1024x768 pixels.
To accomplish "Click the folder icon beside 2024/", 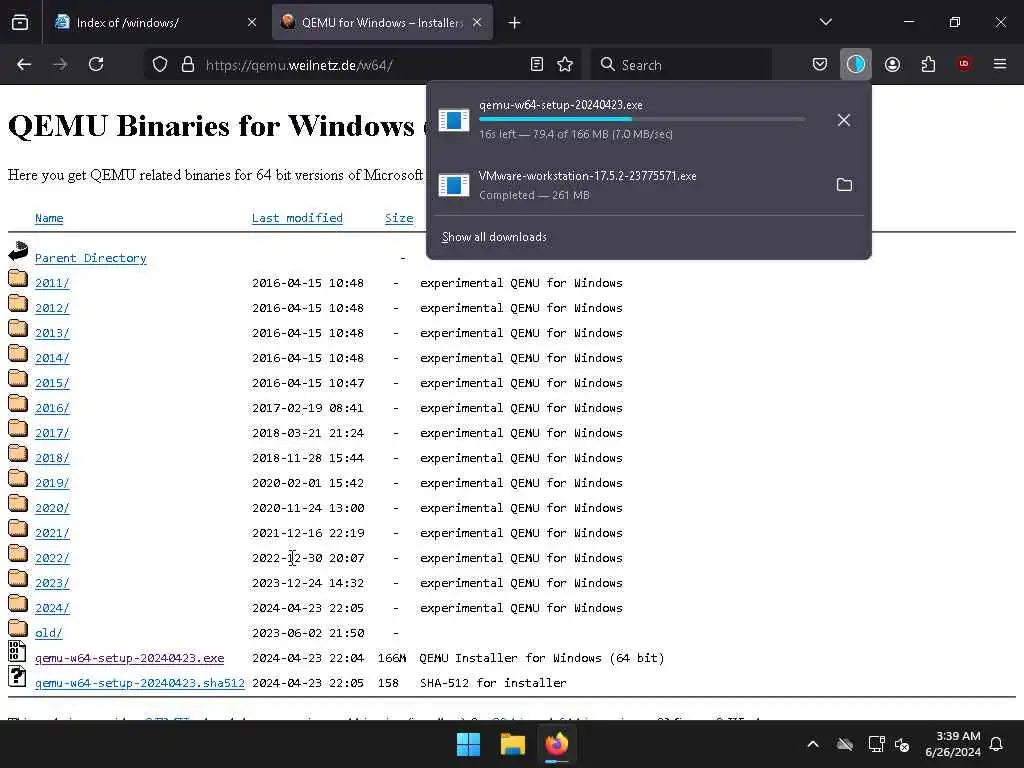I will [18, 603].
